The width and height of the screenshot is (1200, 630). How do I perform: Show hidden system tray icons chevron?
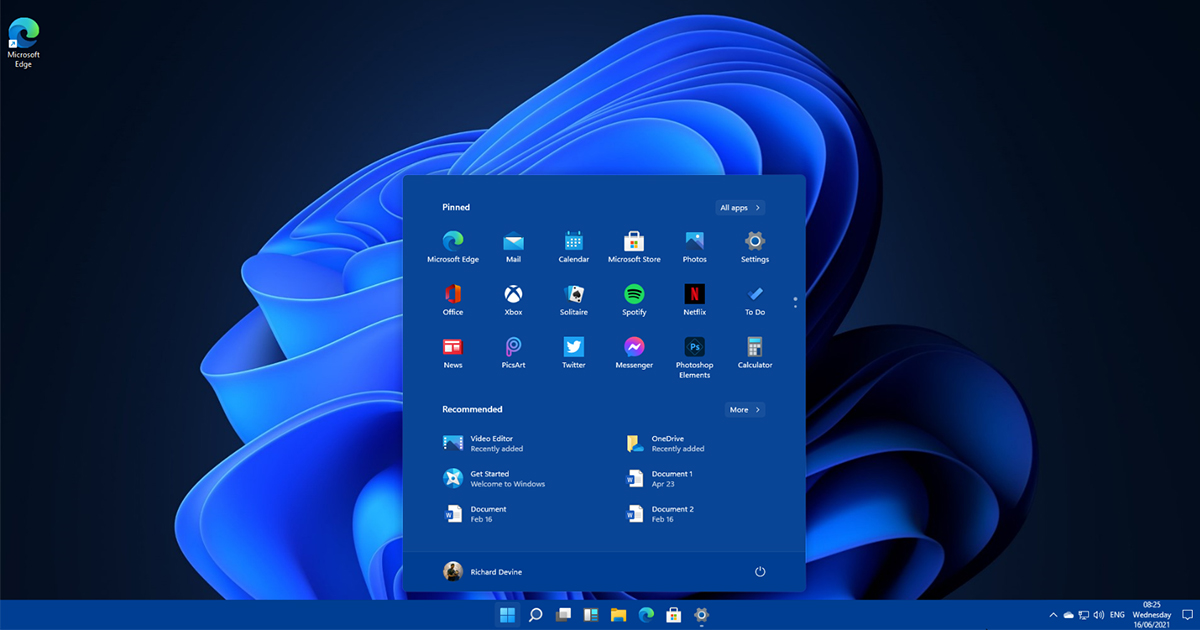point(1052,615)
